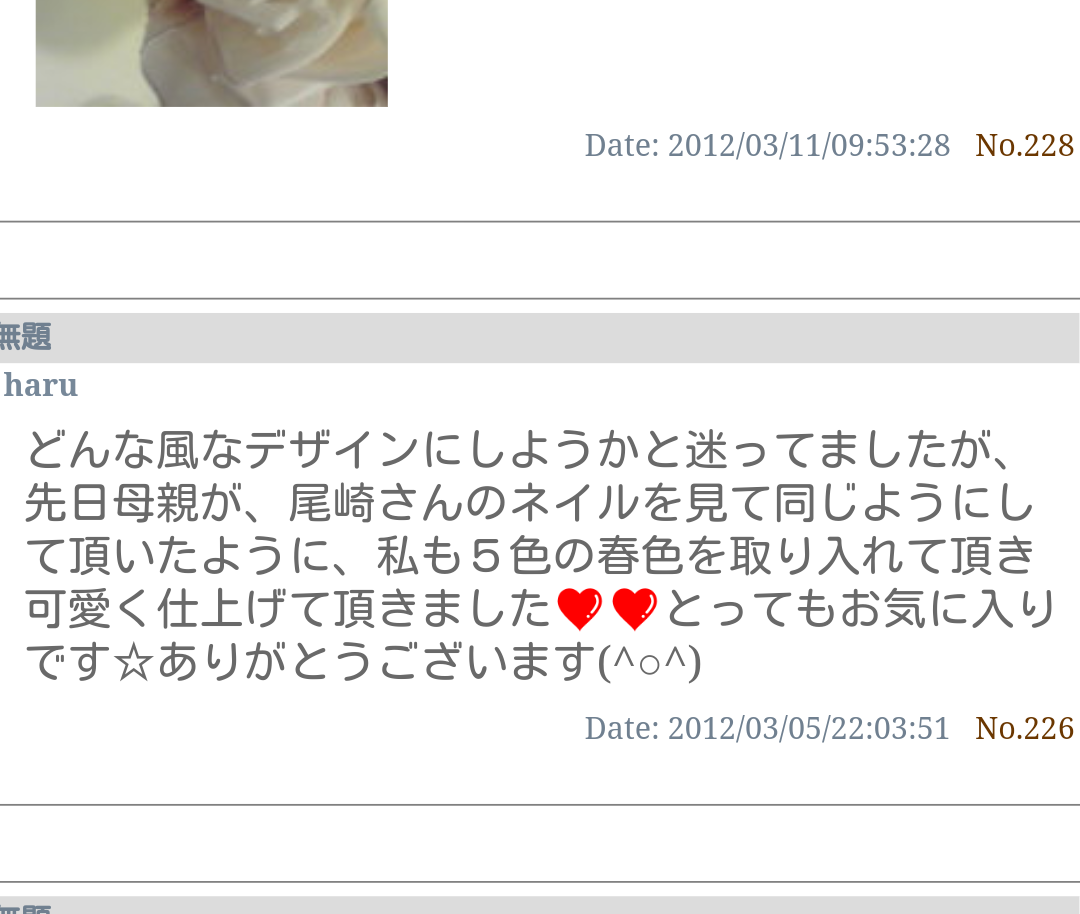1080x914 pixels.
Task: Click the second red heart emoji
Action: click(x=634, y=610)
